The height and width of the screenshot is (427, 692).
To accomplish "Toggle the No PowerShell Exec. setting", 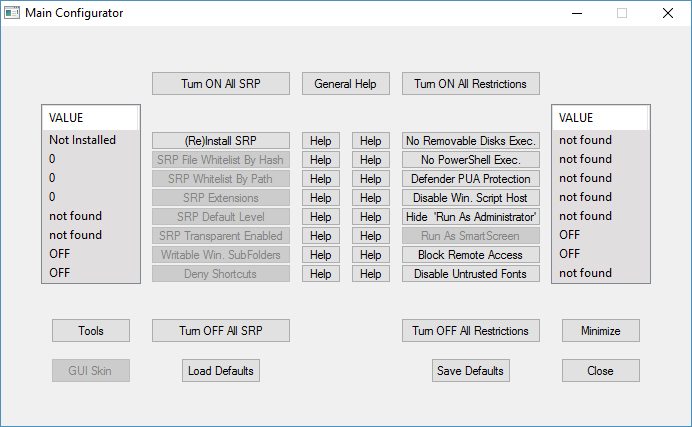I will click(x=471, y=160).
